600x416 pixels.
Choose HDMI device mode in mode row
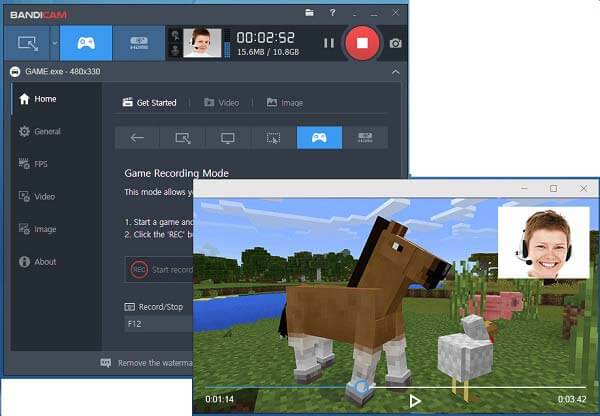[x=365, y=137]
